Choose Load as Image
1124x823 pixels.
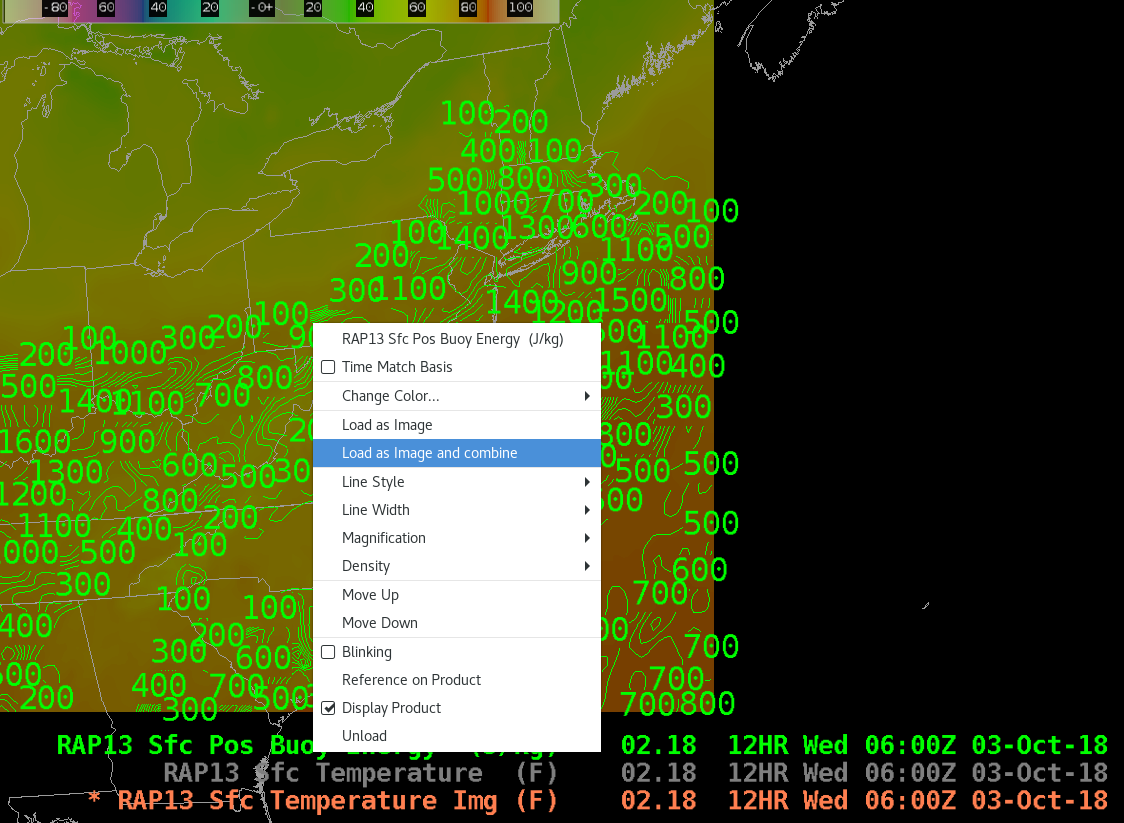457,425
